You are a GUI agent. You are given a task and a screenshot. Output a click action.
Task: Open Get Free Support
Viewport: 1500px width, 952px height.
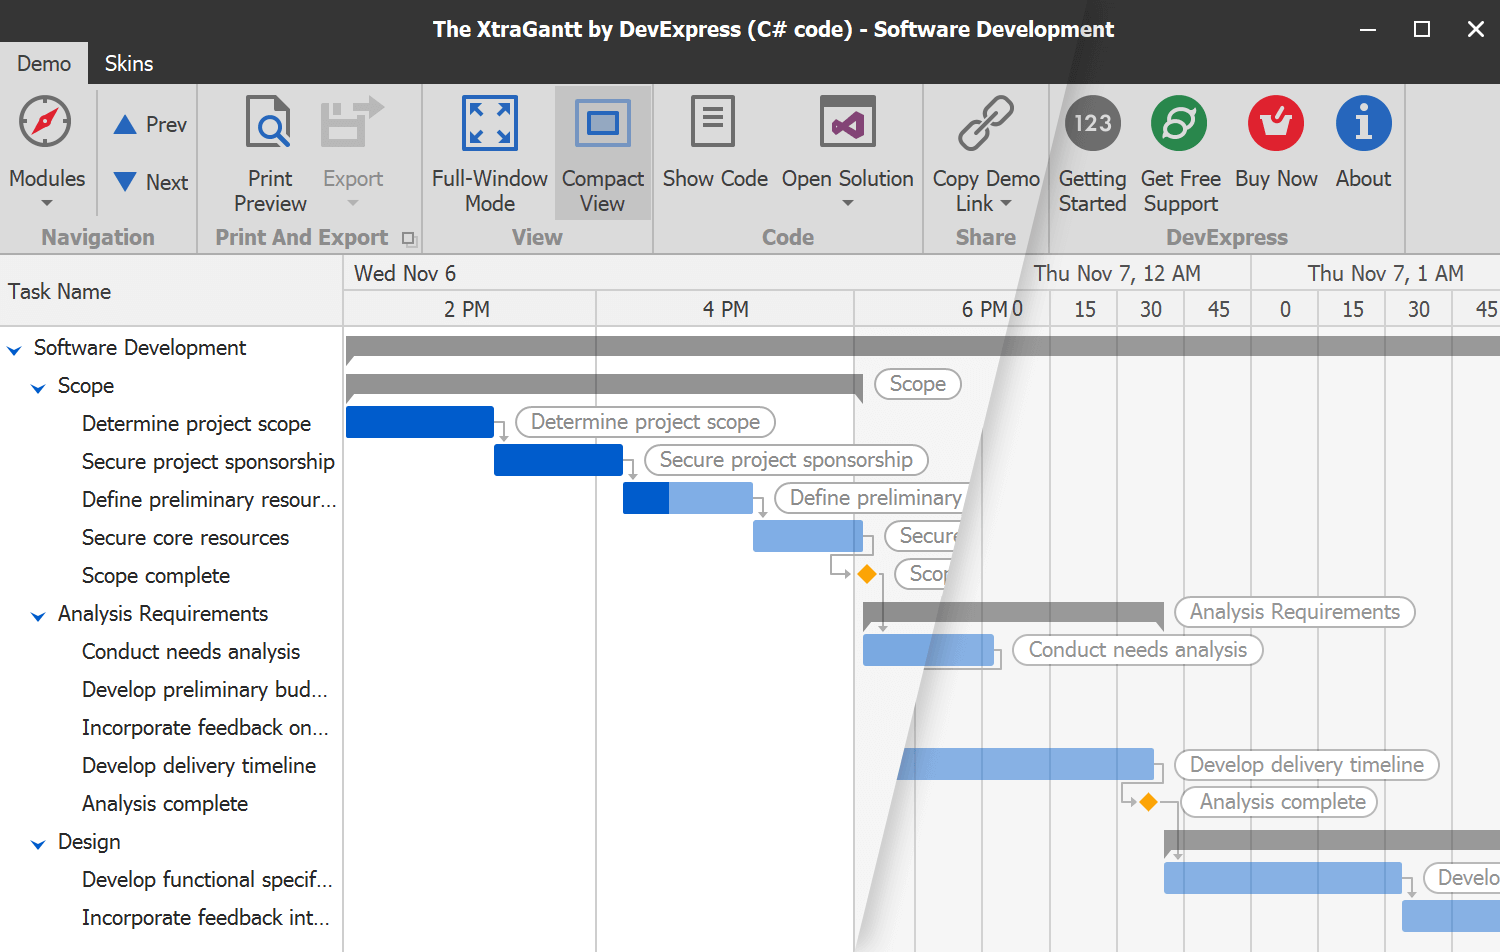click(1179, 122)
